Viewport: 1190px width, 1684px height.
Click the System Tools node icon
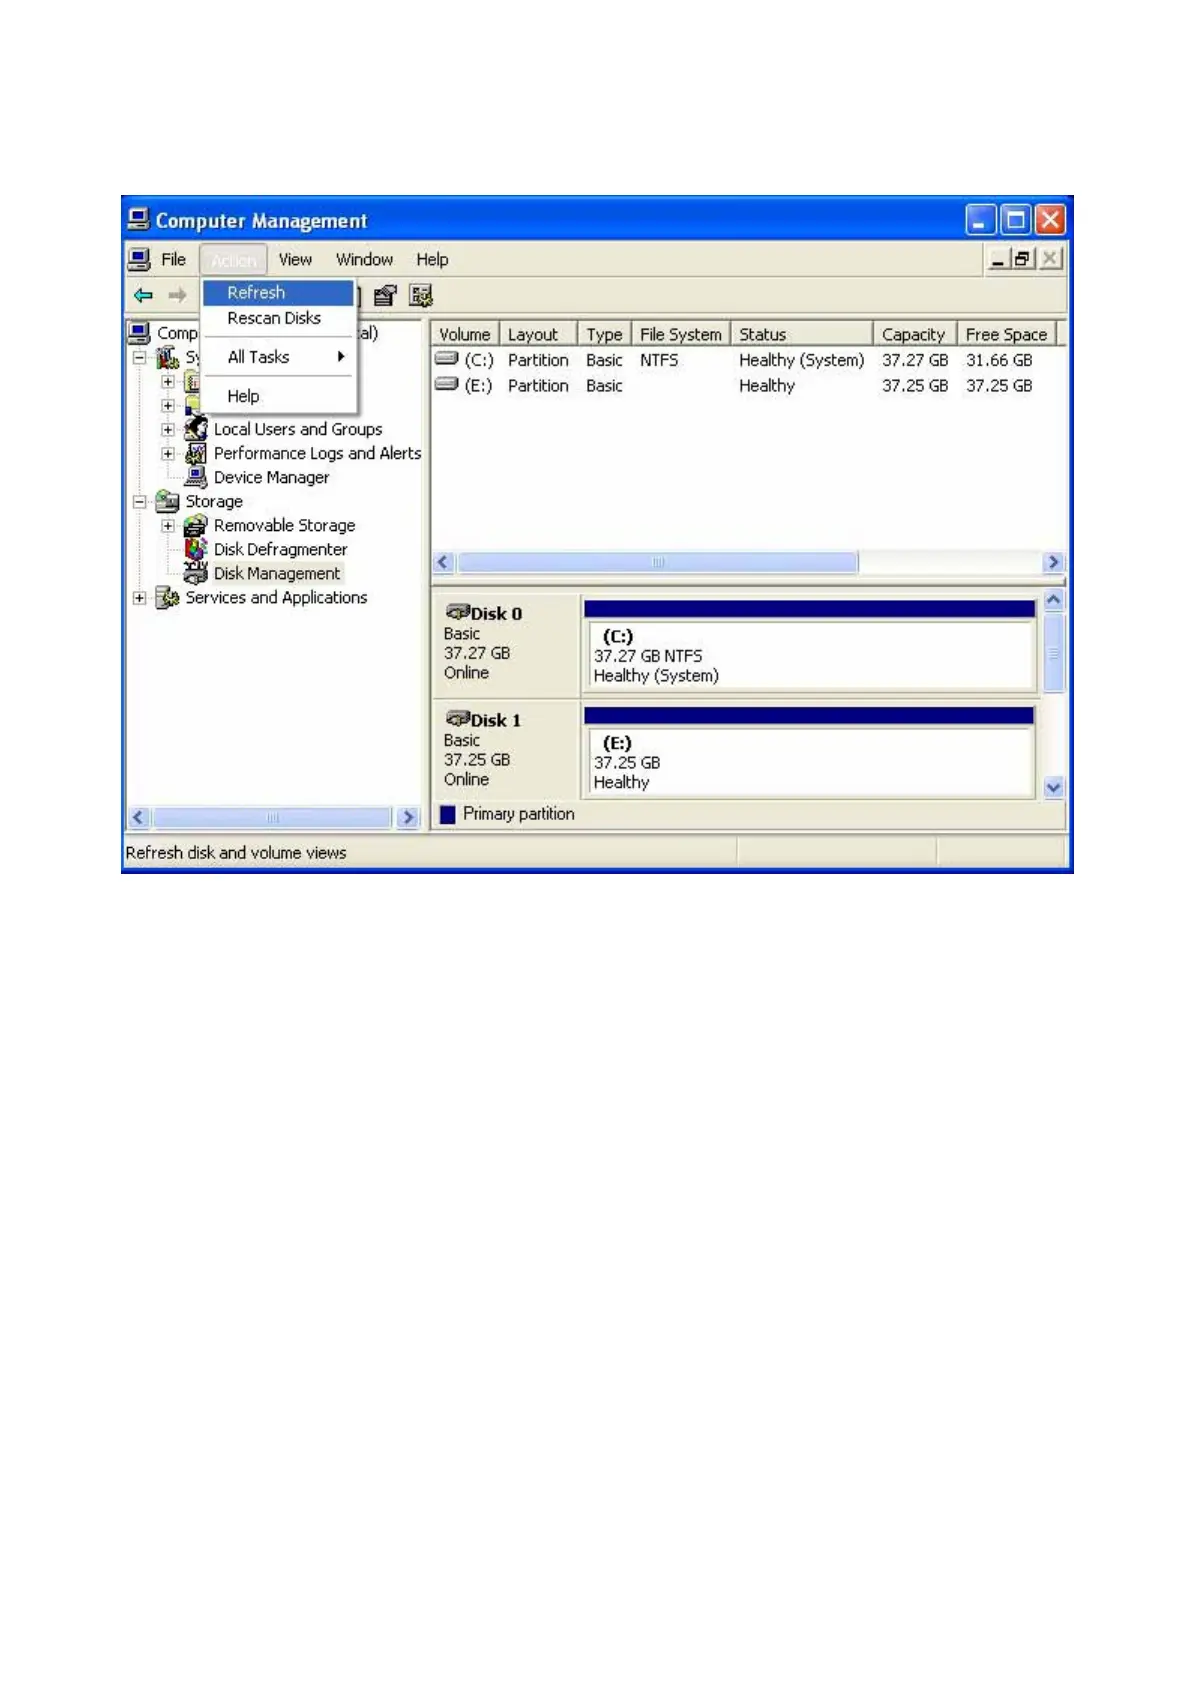(167, 357)
